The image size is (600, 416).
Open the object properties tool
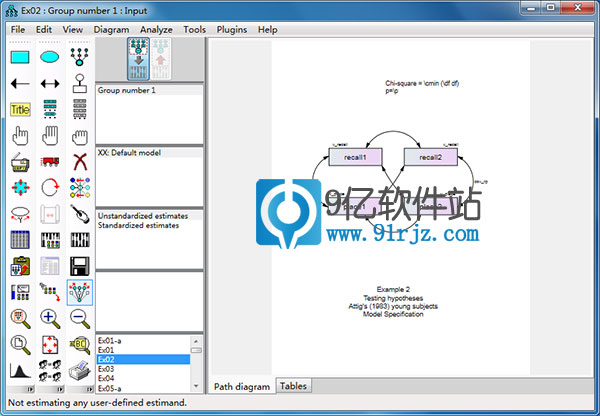[x=20, y=292]
